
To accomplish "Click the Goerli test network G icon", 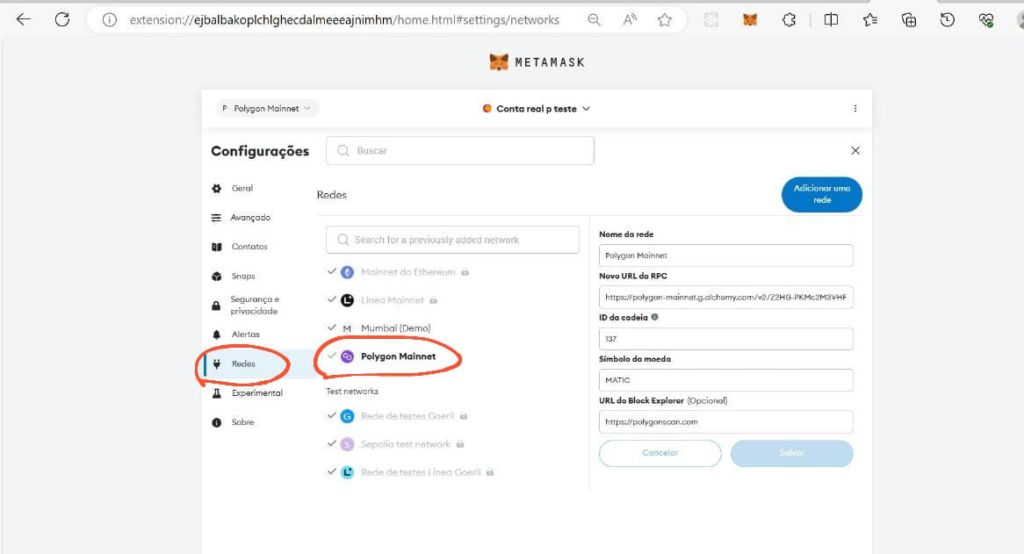I will point(347,416).
